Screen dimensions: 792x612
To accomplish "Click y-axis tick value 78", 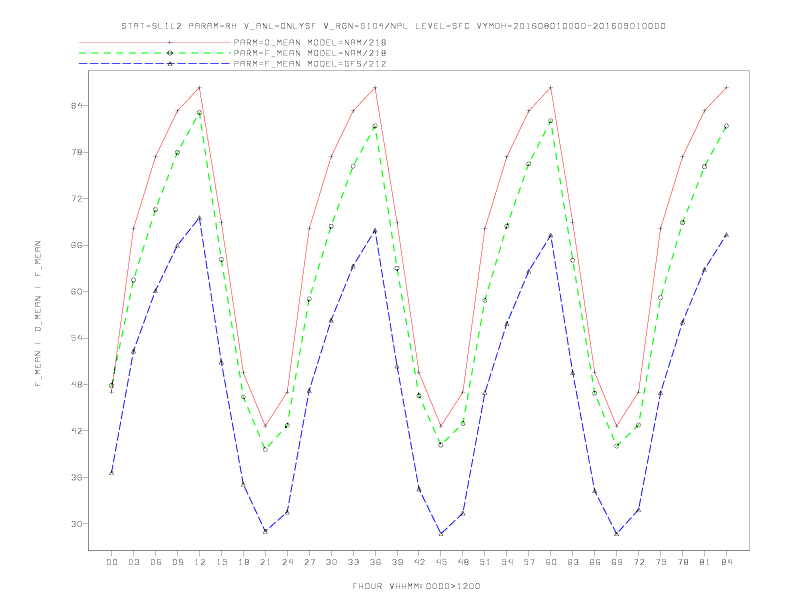I will [76, 152].
